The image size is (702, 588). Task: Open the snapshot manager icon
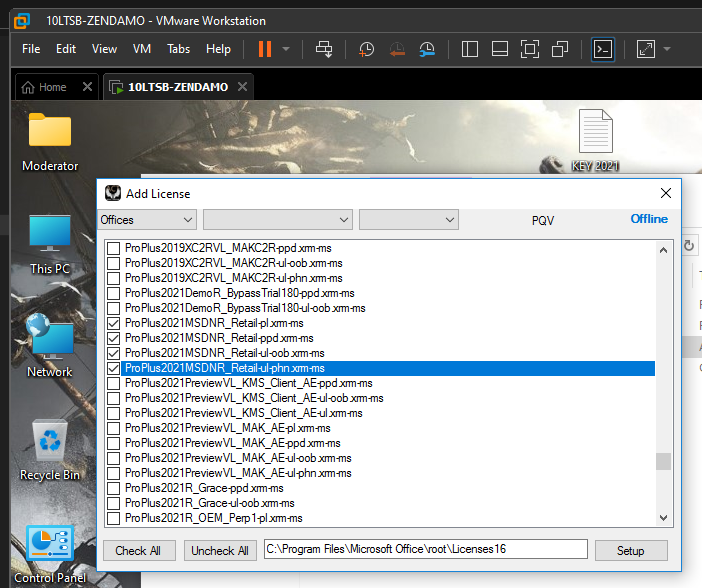click(x=427, y=49)
